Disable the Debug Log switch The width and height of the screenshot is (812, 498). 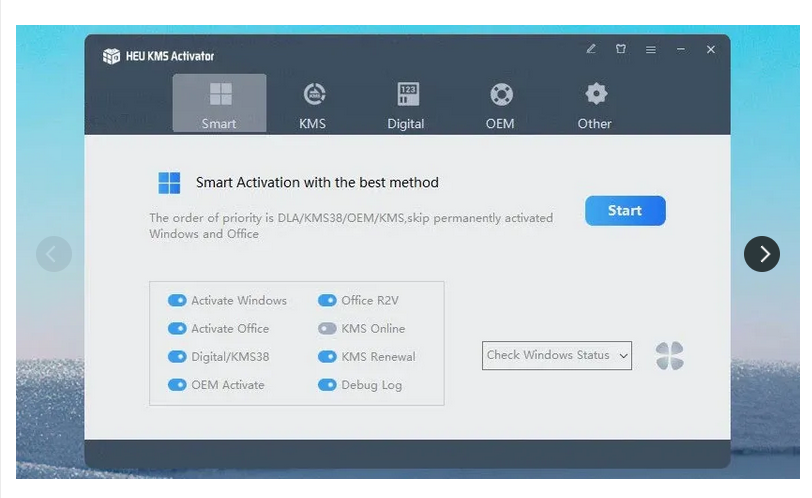(327, 385)
